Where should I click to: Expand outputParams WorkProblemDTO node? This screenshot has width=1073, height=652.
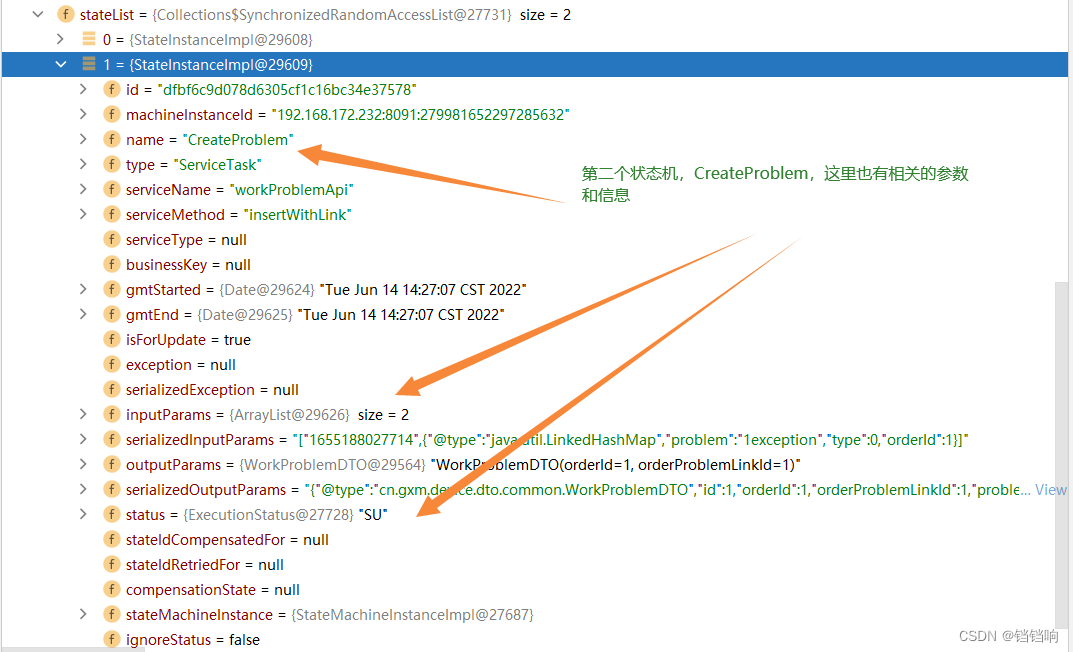coord(83,464)
